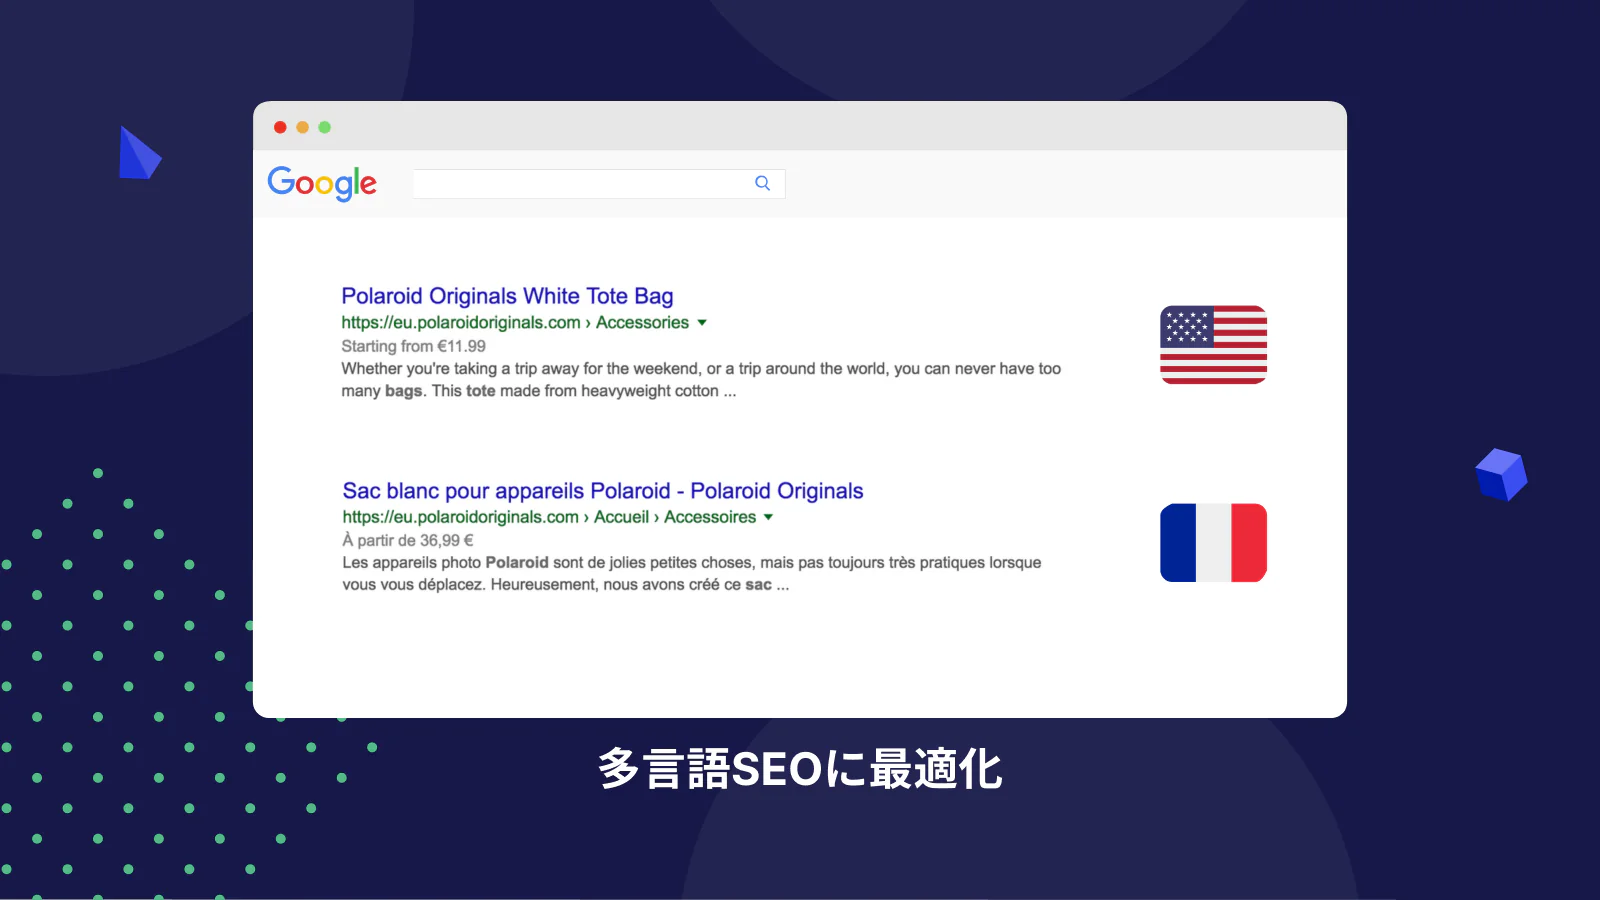1600x900 pixels.
Task: Click the Google logo
Action: coord(322,183)
